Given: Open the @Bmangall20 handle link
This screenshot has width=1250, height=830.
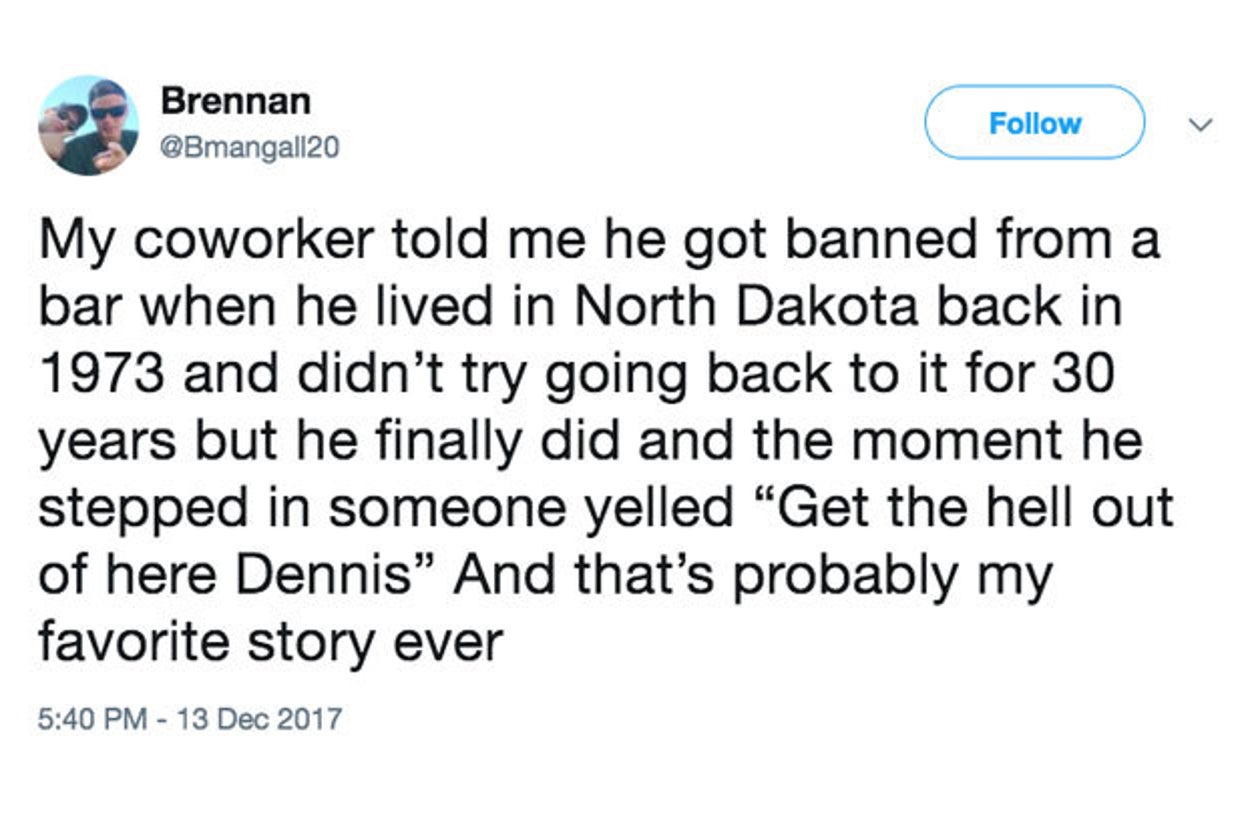Looking at the screenshot, I should point(250,148).
